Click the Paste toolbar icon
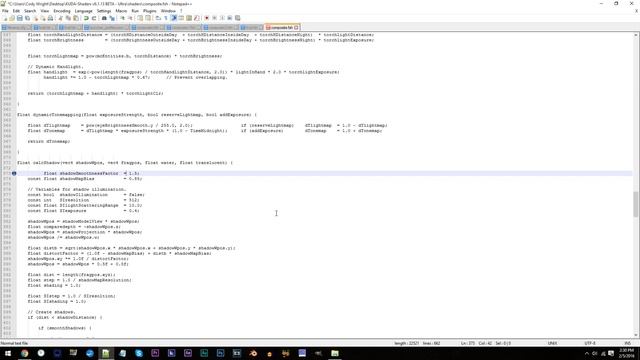 (76, 18)
